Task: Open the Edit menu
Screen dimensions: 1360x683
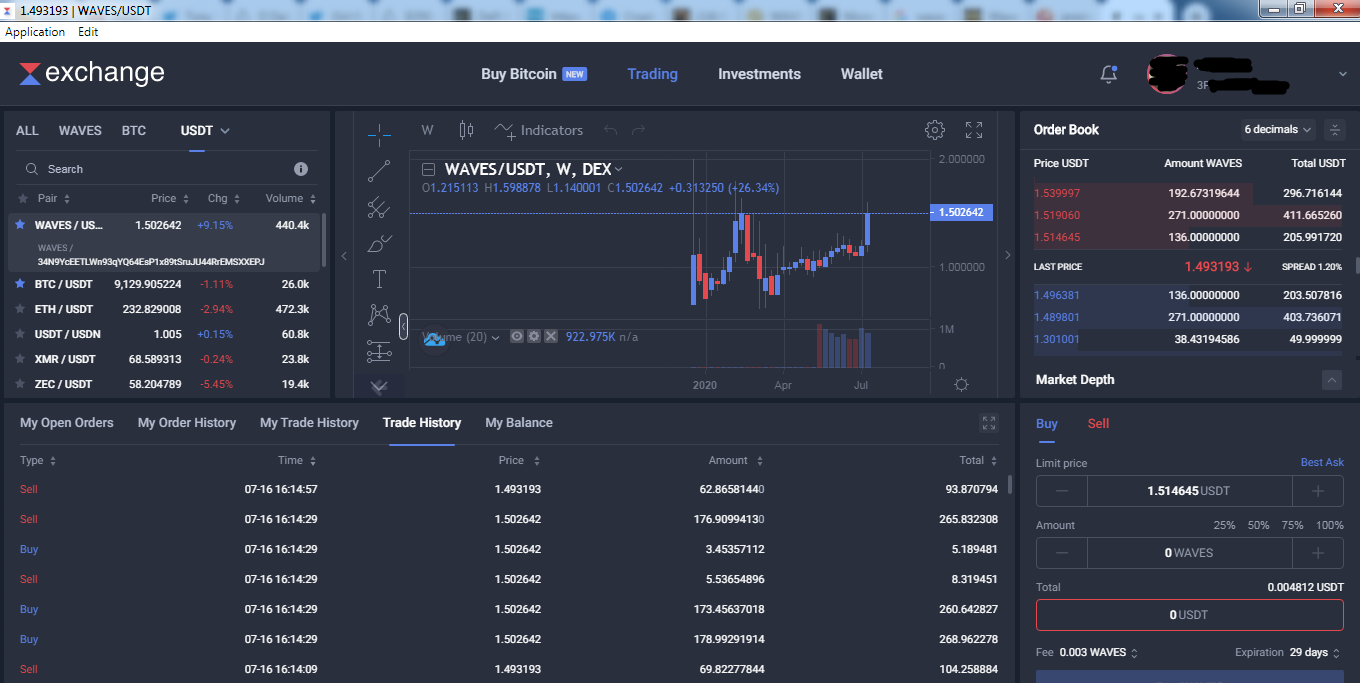Action: coord(88,32)
